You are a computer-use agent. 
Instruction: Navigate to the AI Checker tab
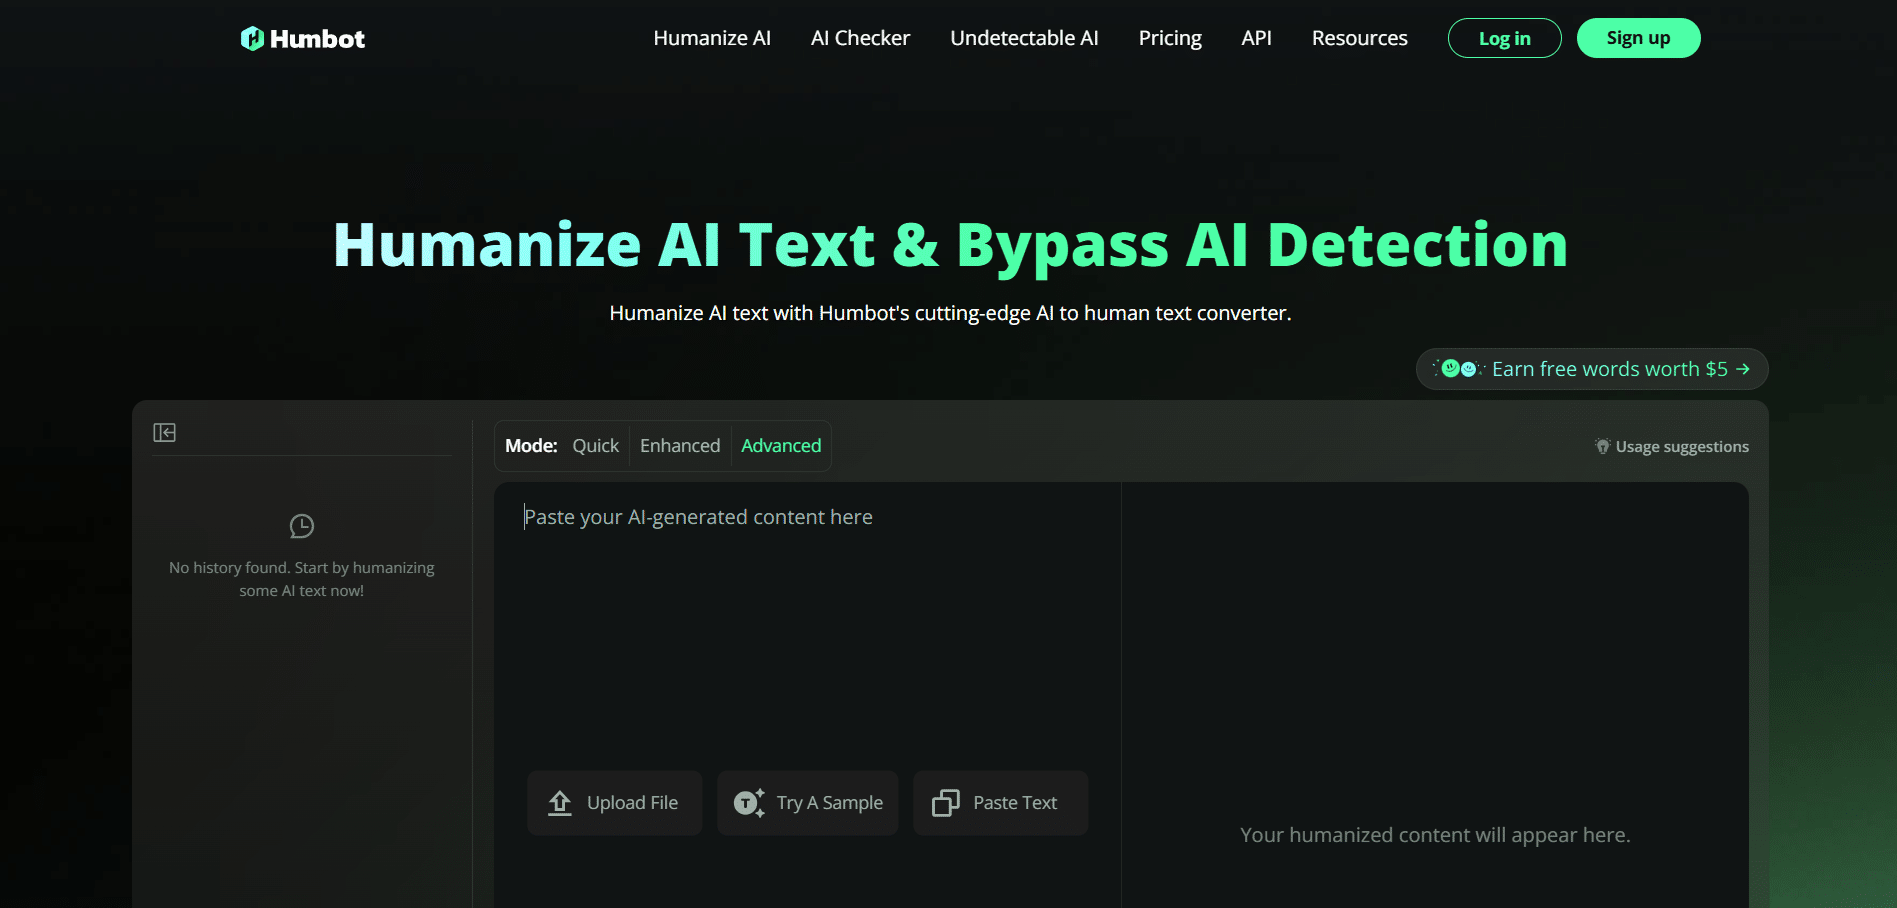coord(860,38)
